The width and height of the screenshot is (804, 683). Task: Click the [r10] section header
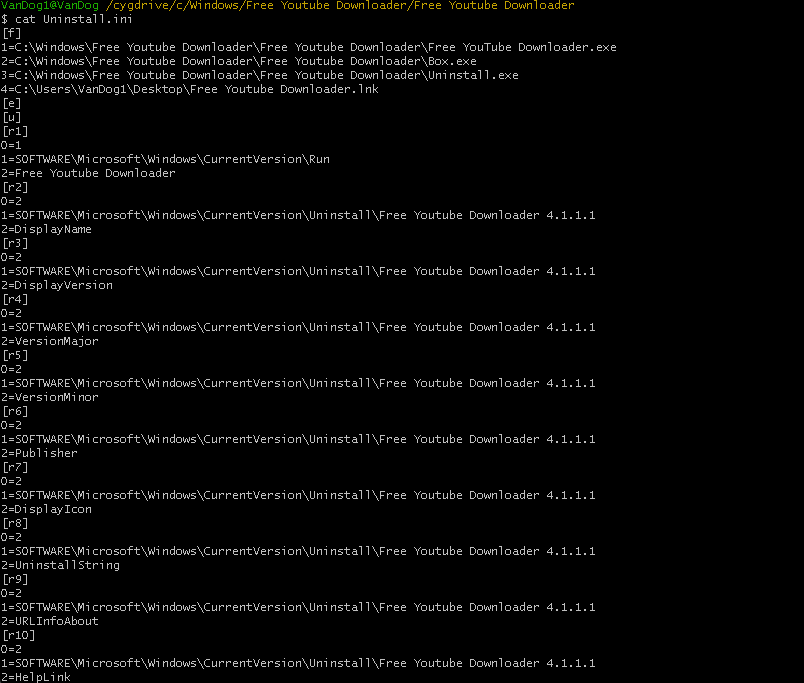(x=18, y=635)
